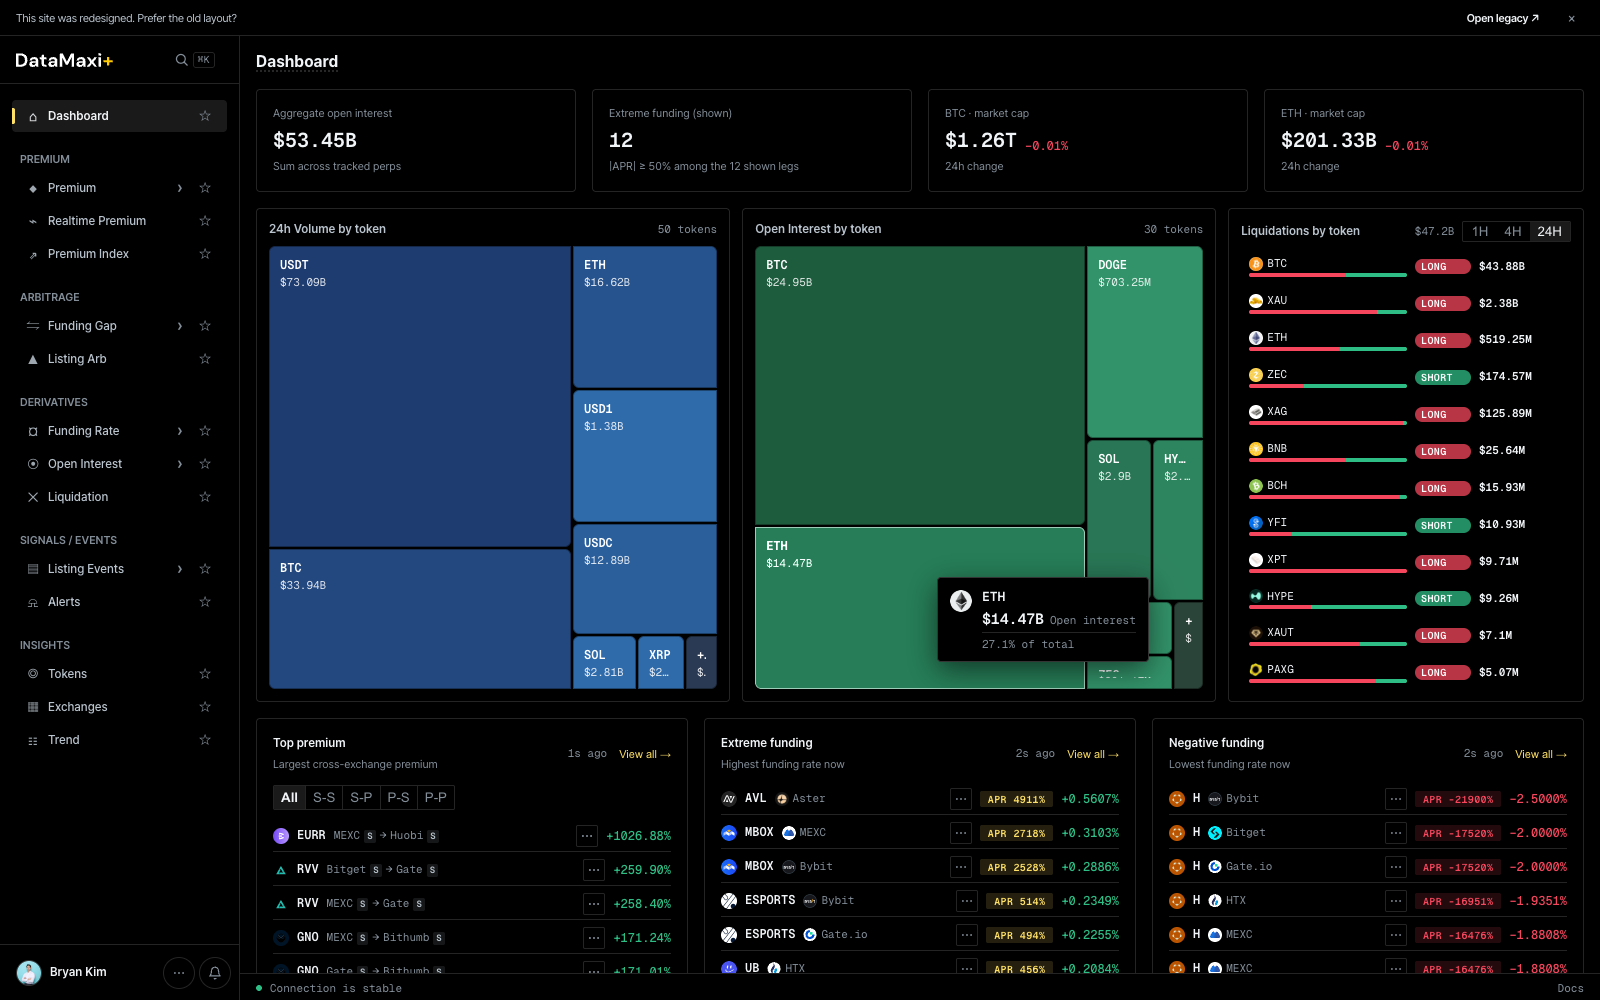Click the Tokens sidebar icon

(x=33, y=674)
